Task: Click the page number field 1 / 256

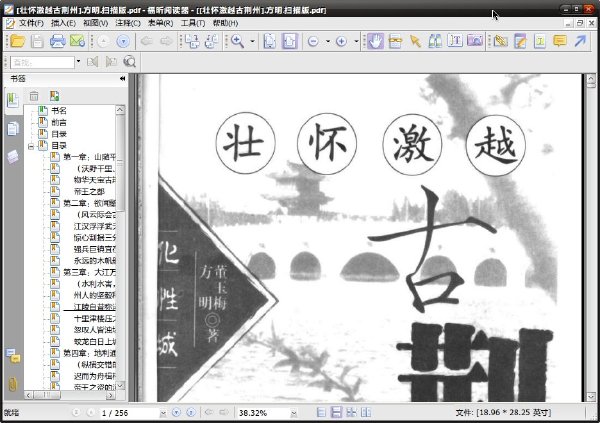Action: [129, 413]
